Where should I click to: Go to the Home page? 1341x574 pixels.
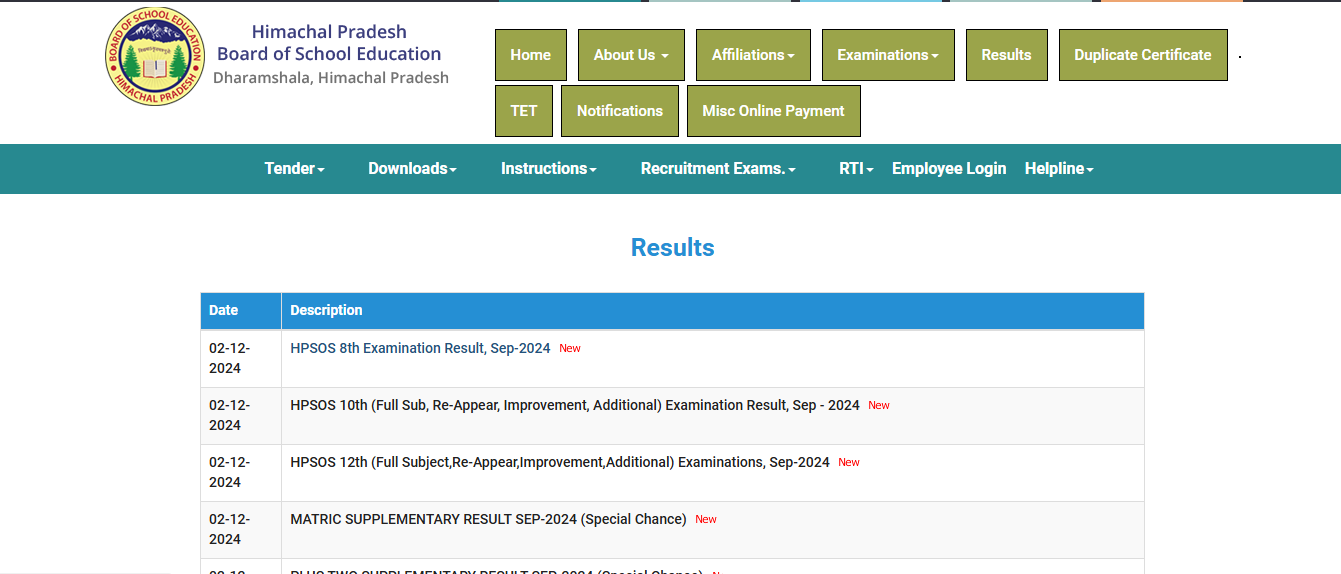click(x=530, y=55)
